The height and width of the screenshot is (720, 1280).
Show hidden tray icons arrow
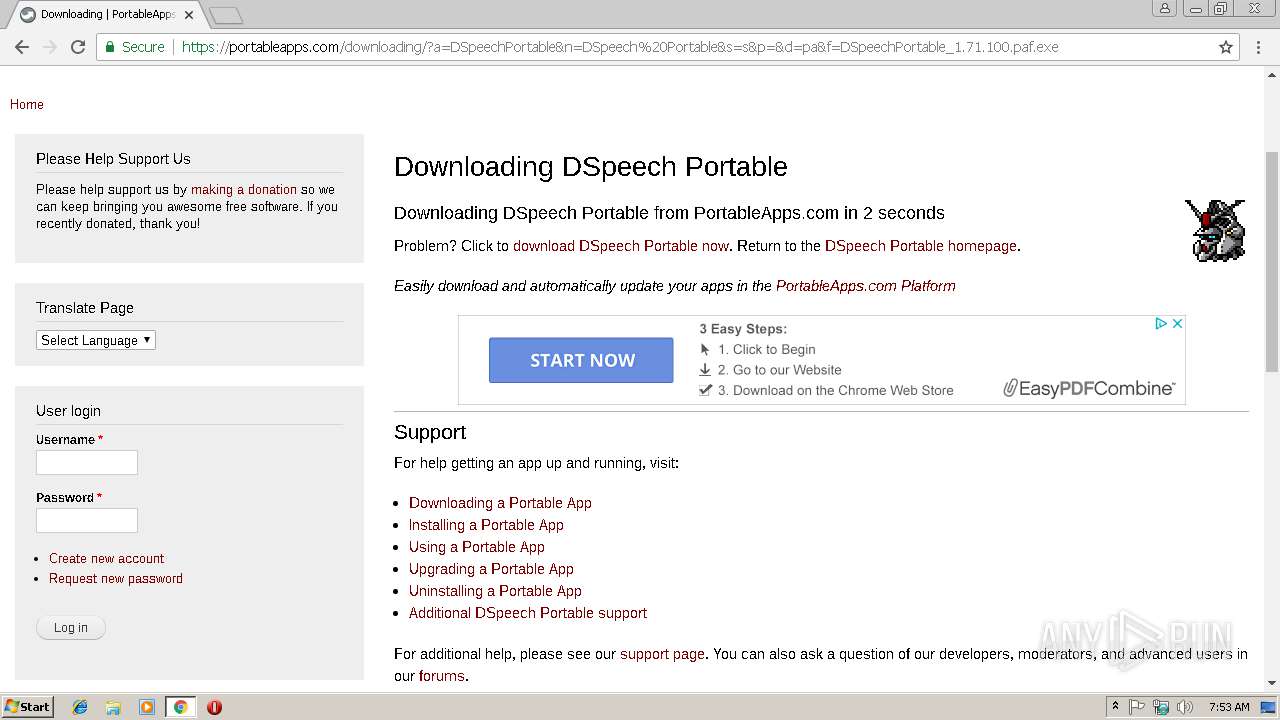click(x=1115, y=707)
